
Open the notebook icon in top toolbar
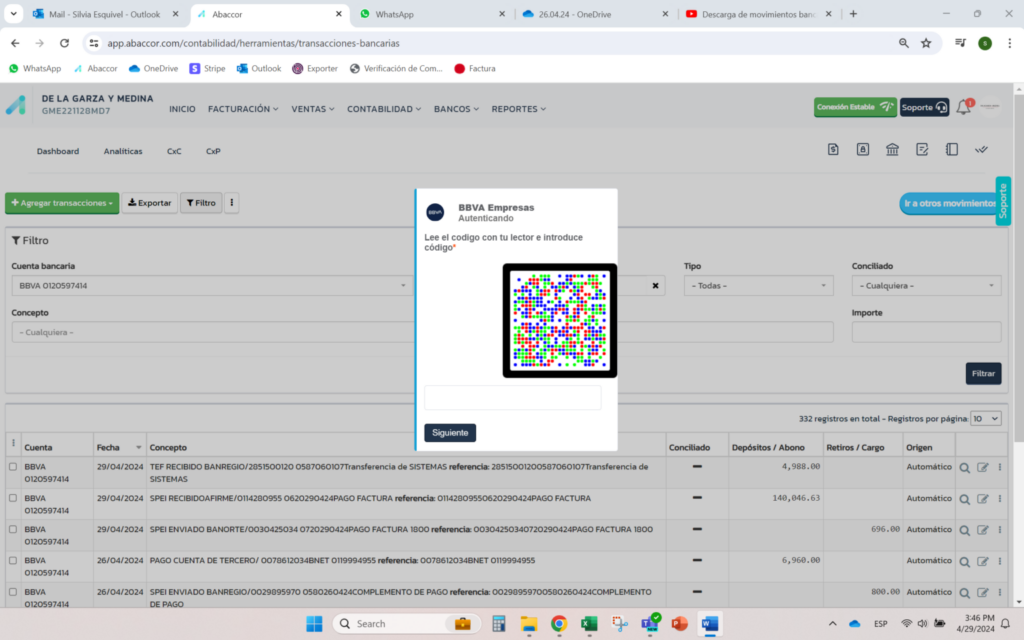(x=952, y=150)
